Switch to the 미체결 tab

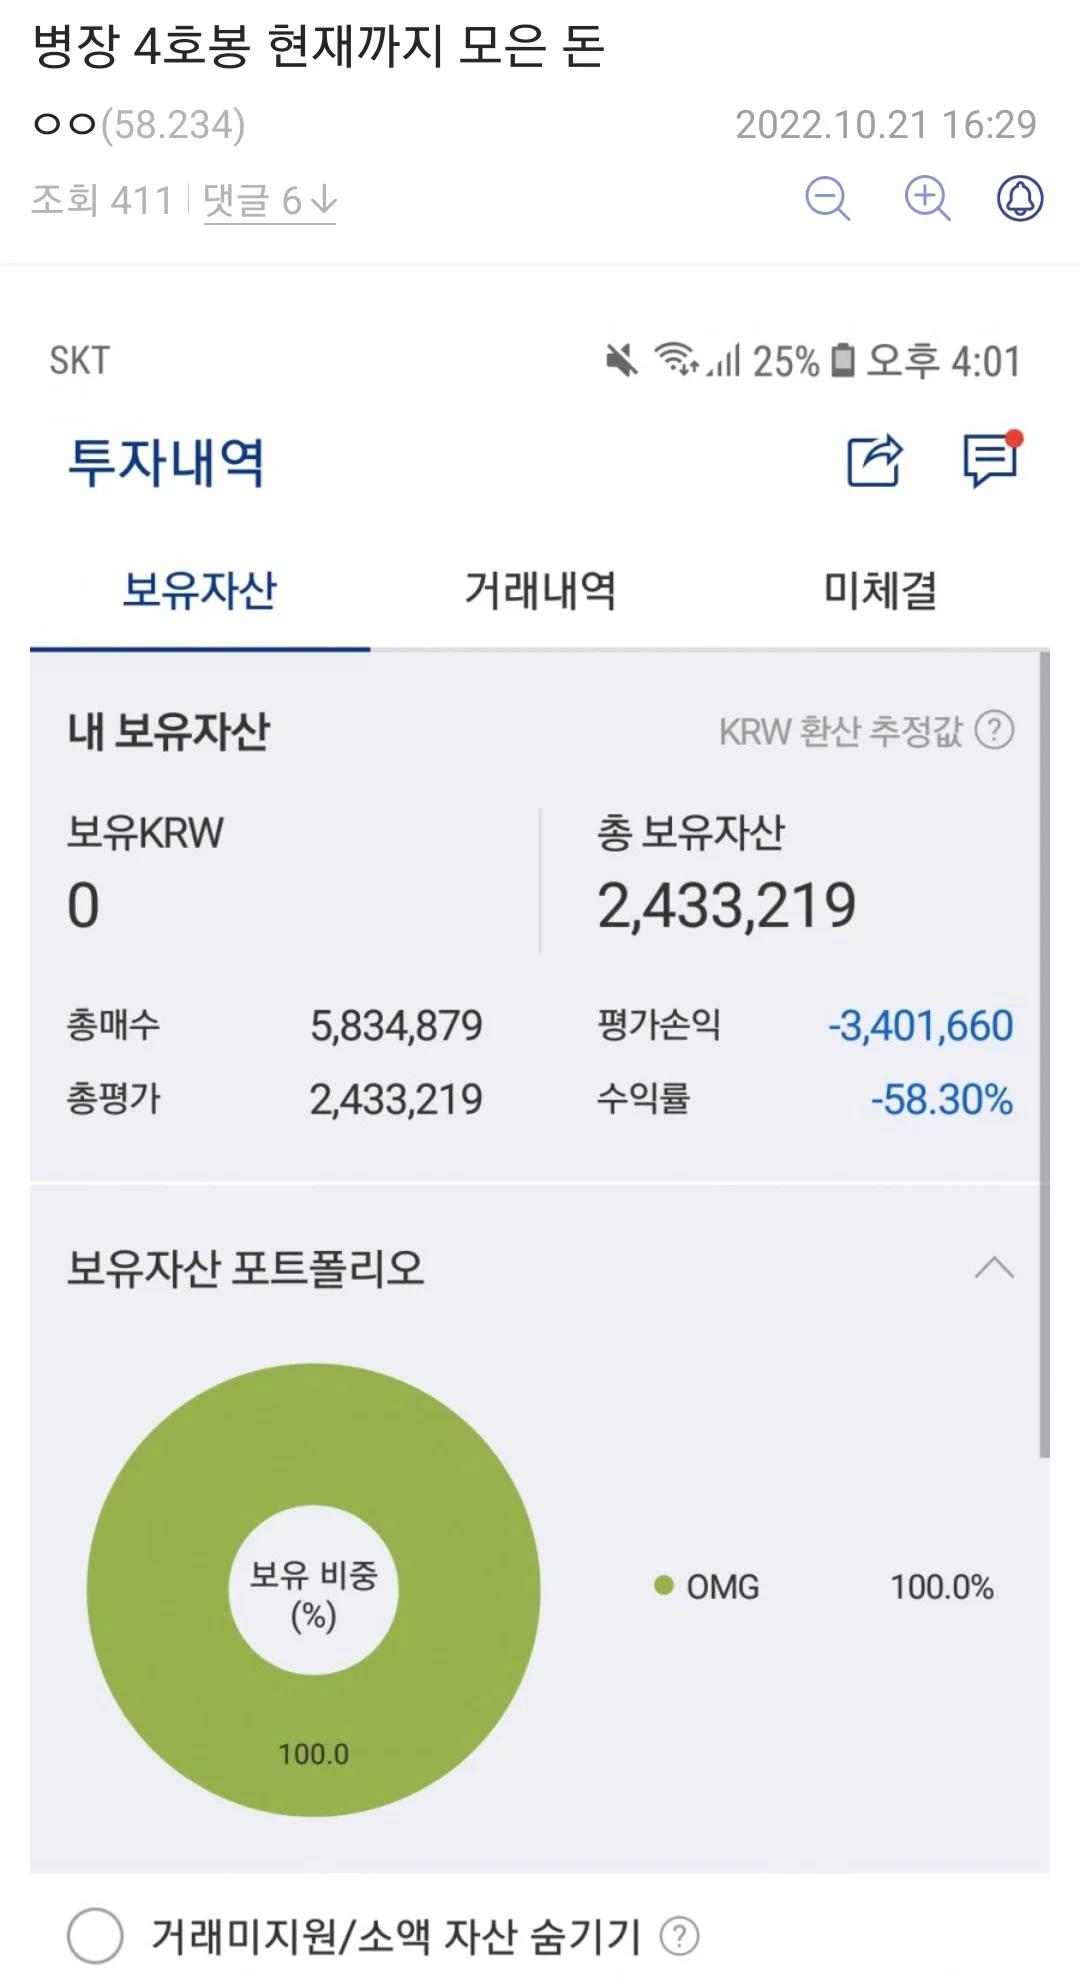coord(880,590)
